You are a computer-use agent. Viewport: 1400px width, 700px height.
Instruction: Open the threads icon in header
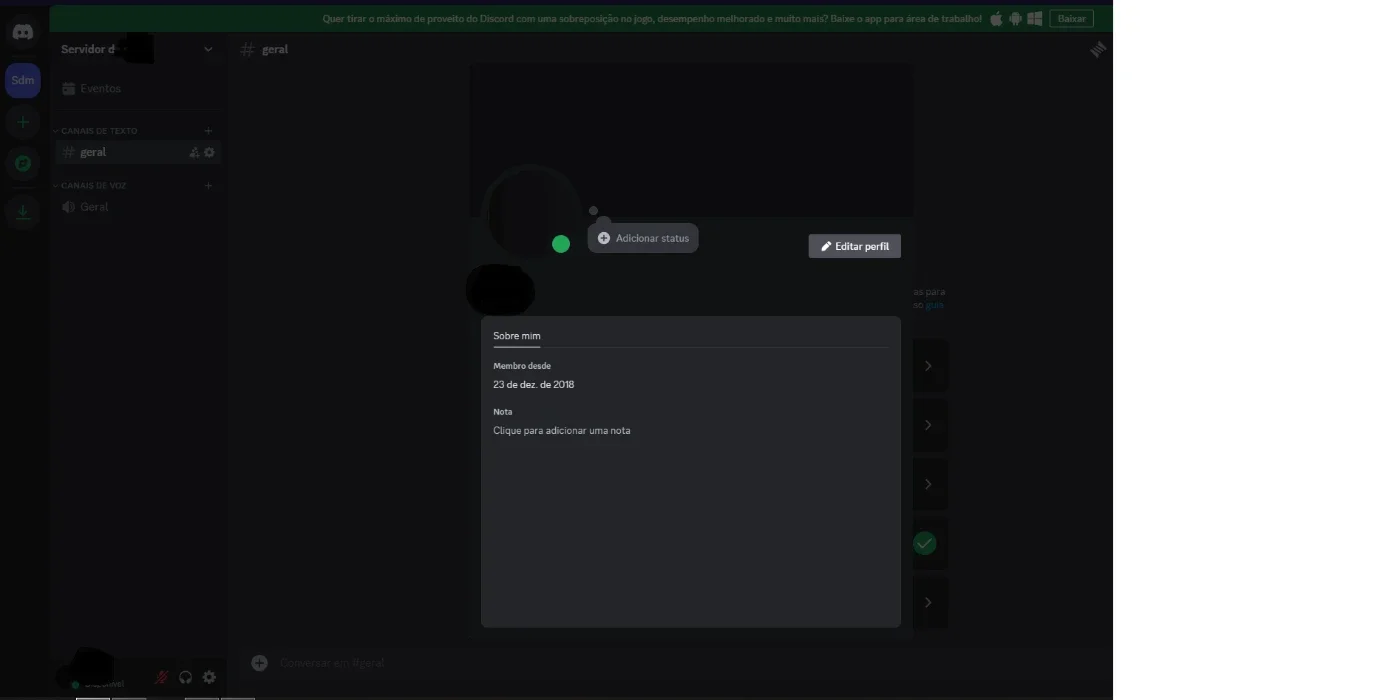1098,49
